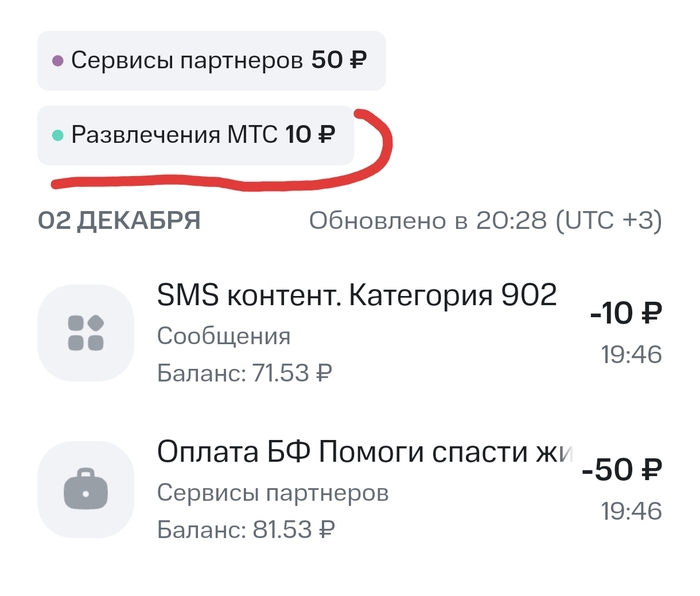The height and width of the screenshot is (596, 700).
Task: Click Сервисы партнеров label under the Оплата БФ entry
Action: (x=273, y=493)
